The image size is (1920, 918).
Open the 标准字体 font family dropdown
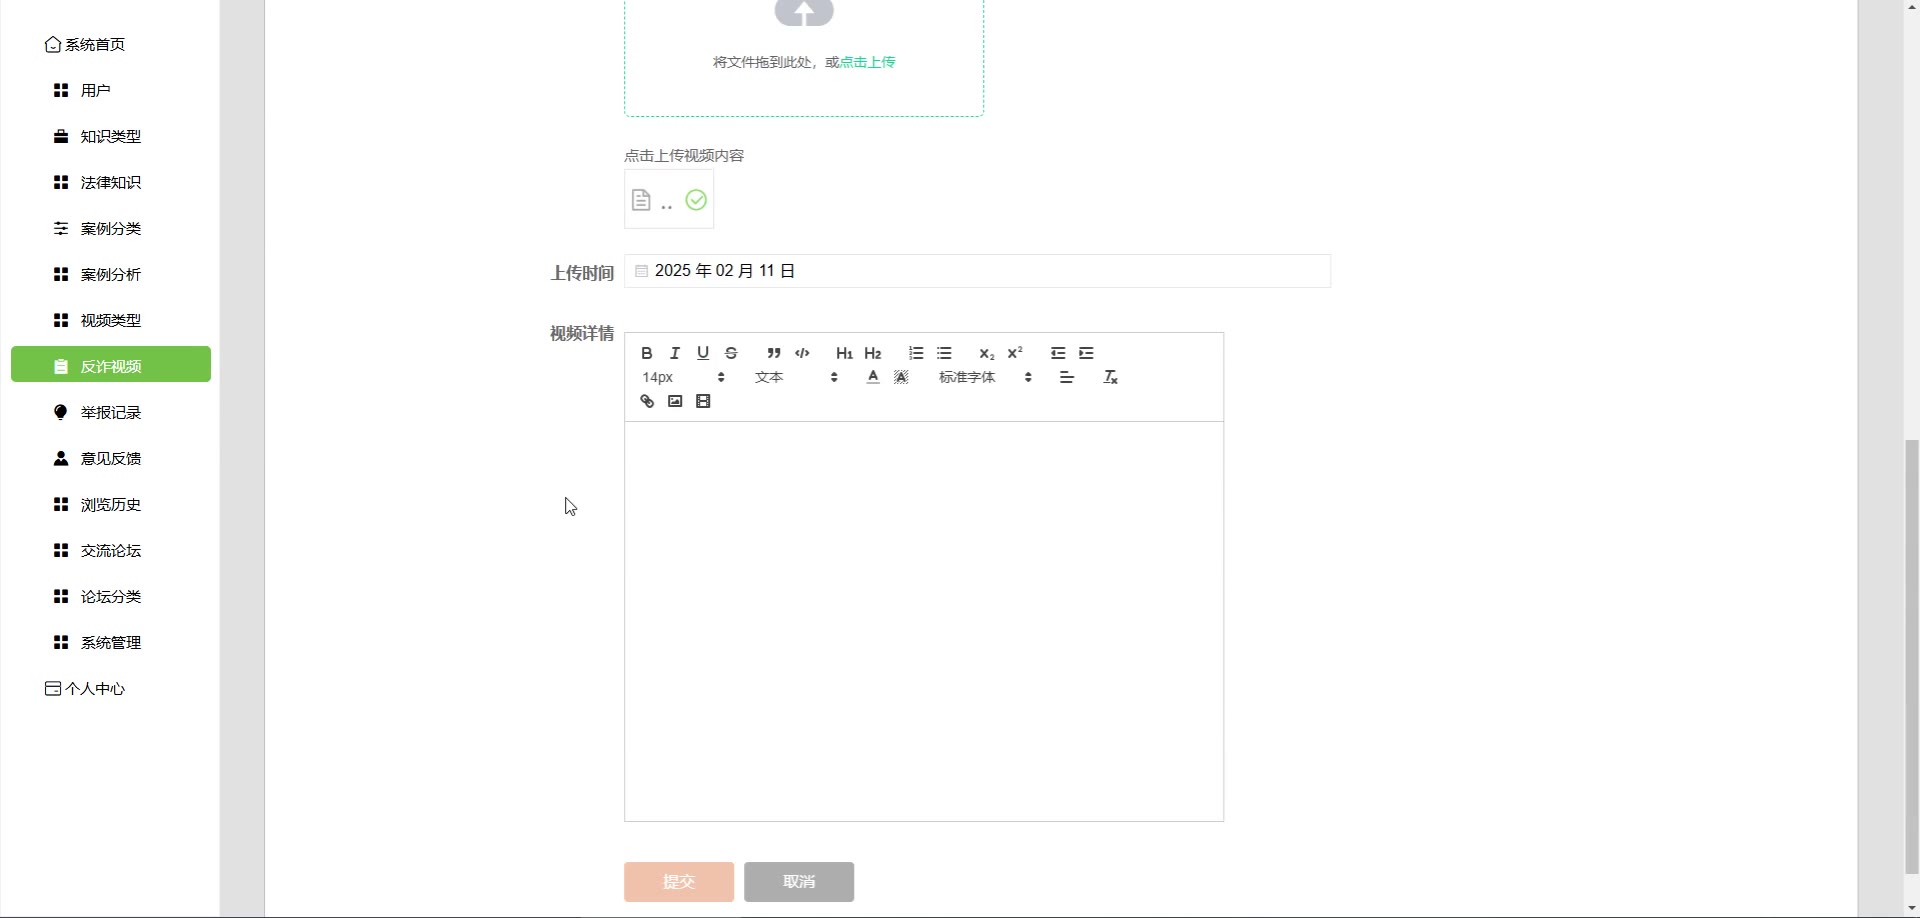(x=984, y=377)
